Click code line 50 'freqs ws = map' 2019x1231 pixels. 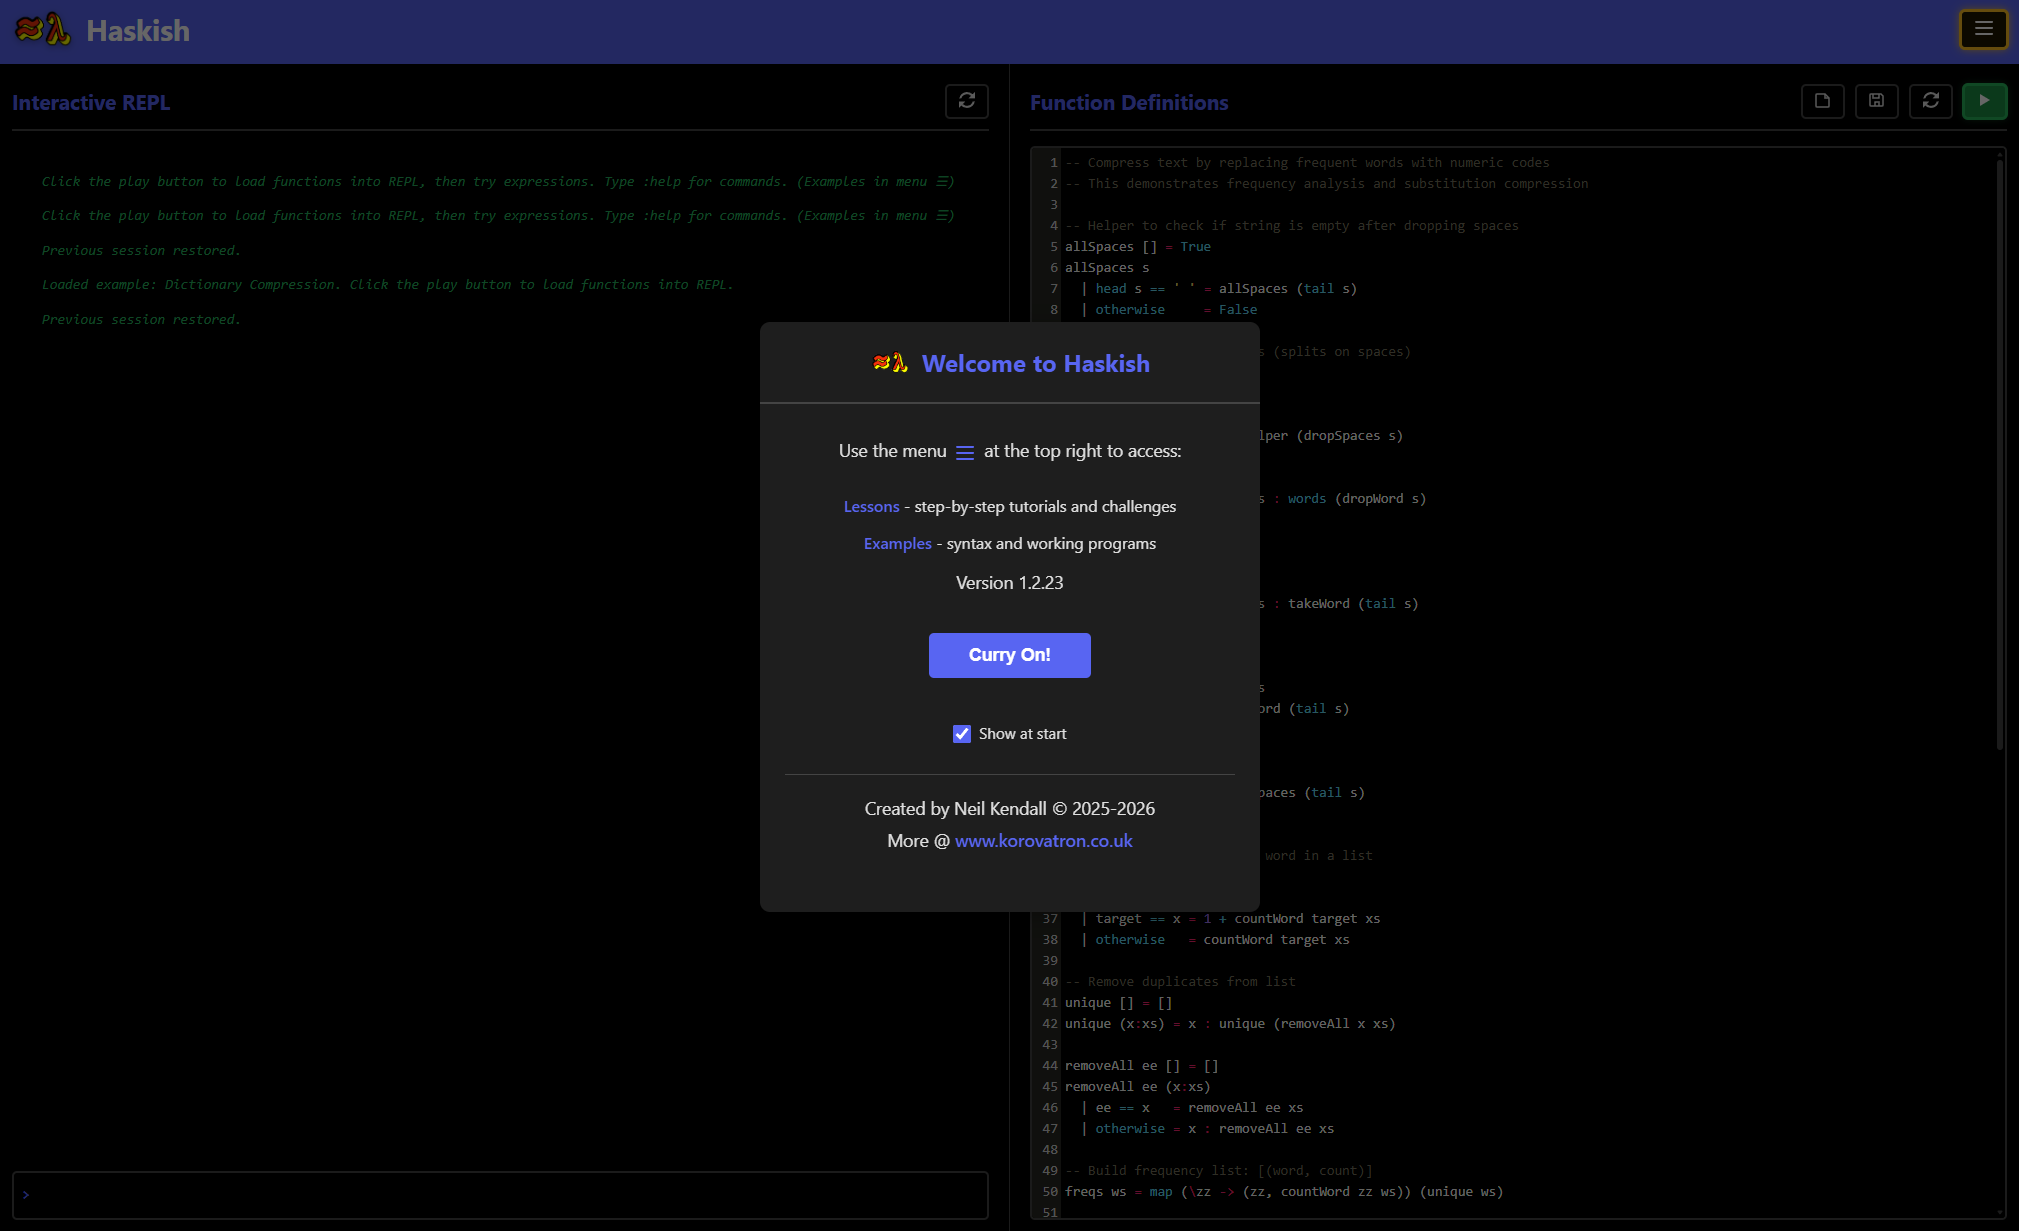click(x=1284, y=1192)
